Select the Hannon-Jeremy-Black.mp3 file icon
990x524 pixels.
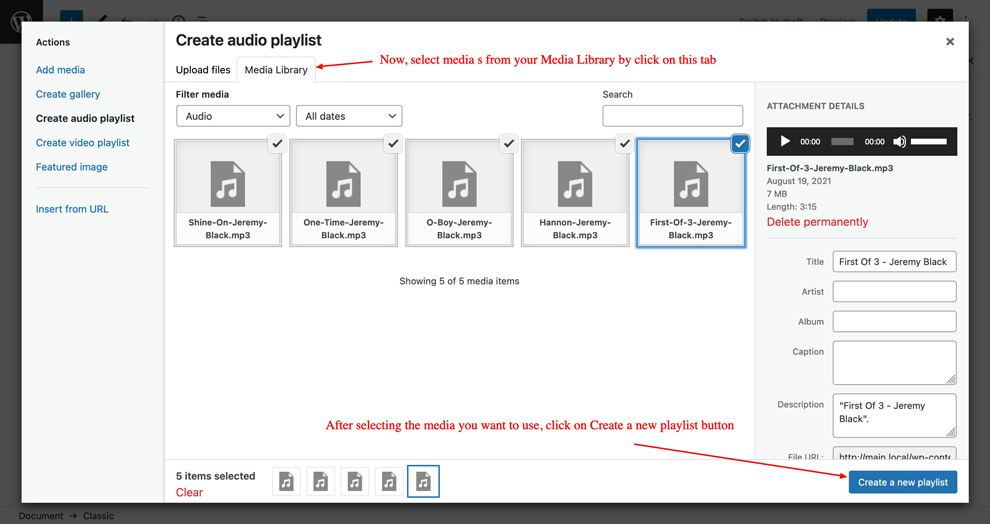pos(575,184)
